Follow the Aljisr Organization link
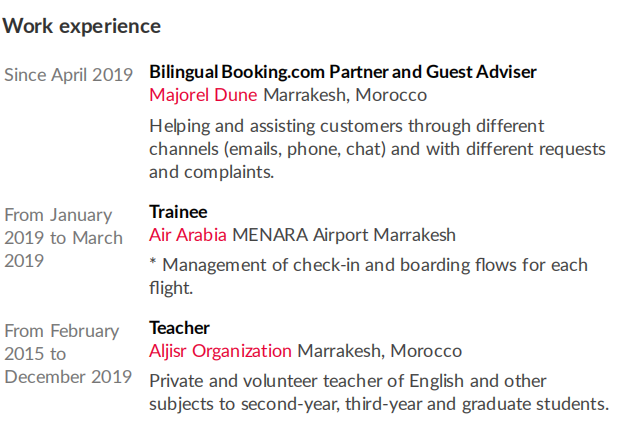Viewport: 632px width, 433px height. pos(220,351)
